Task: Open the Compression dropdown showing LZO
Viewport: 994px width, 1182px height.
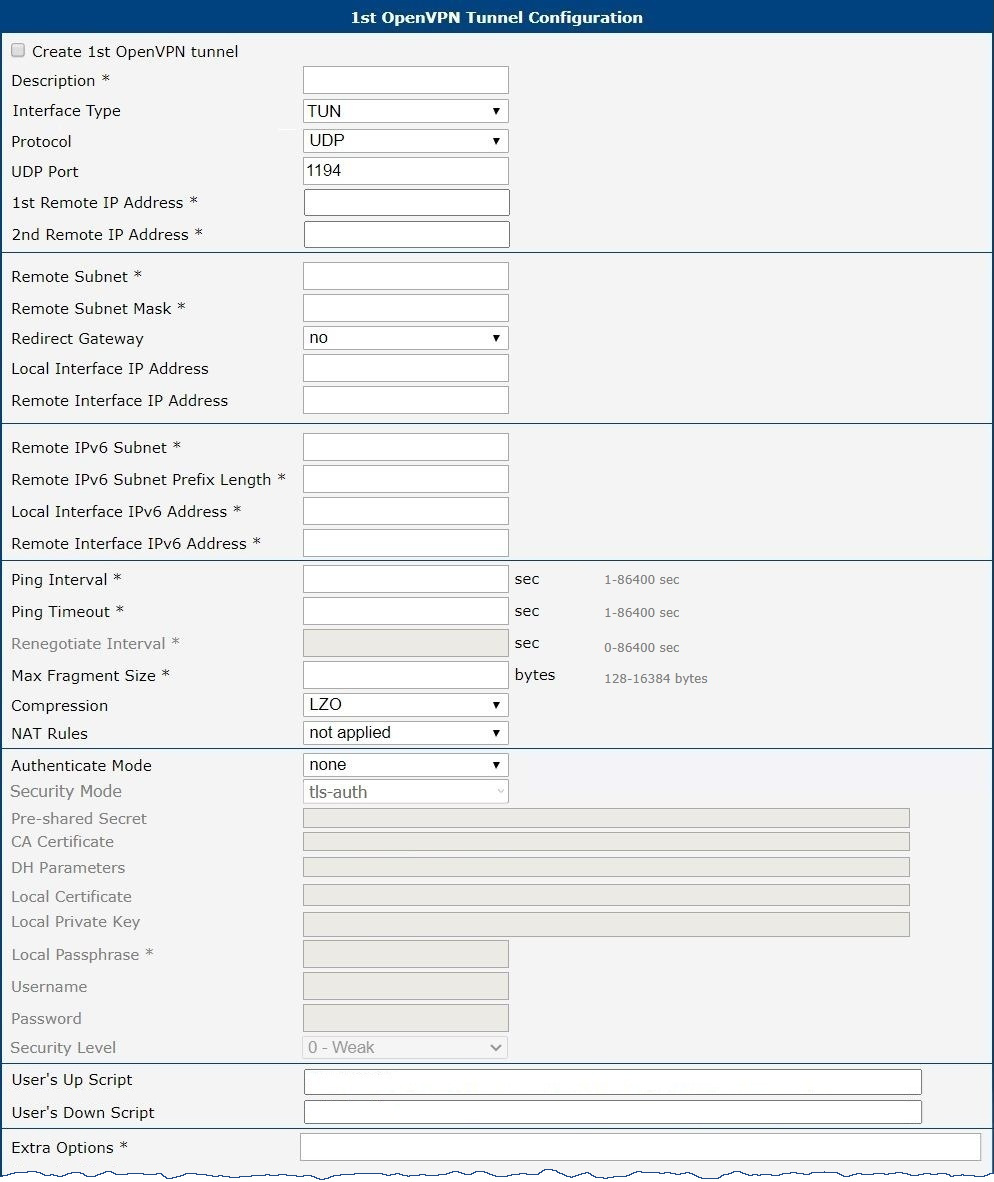Action: tap(405, 705)
